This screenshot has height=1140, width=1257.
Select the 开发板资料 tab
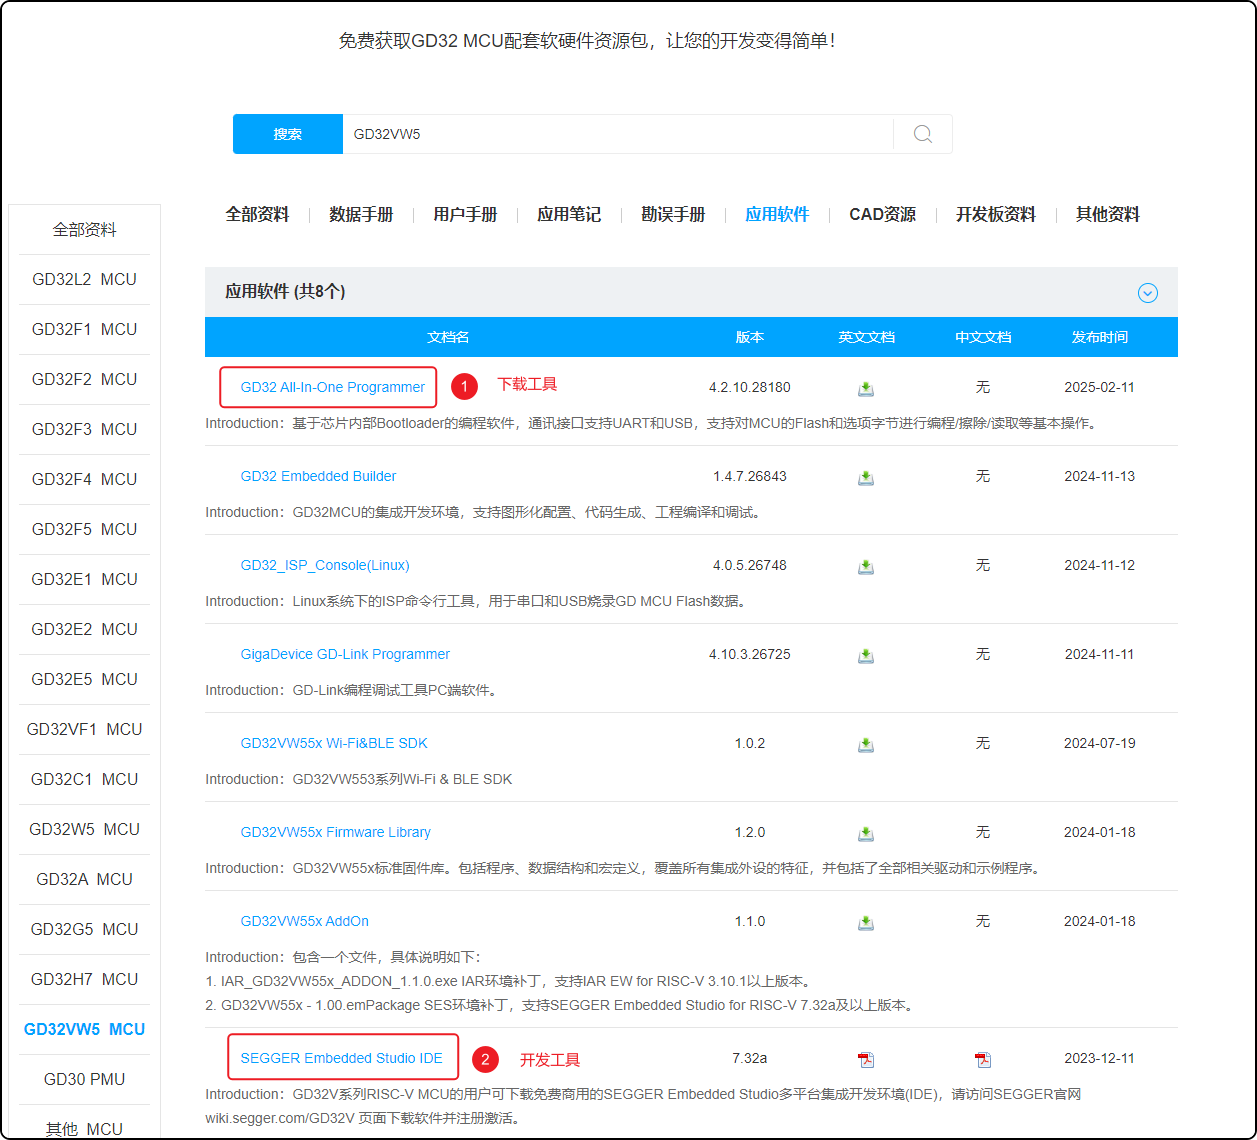click(x=995, y=215)
